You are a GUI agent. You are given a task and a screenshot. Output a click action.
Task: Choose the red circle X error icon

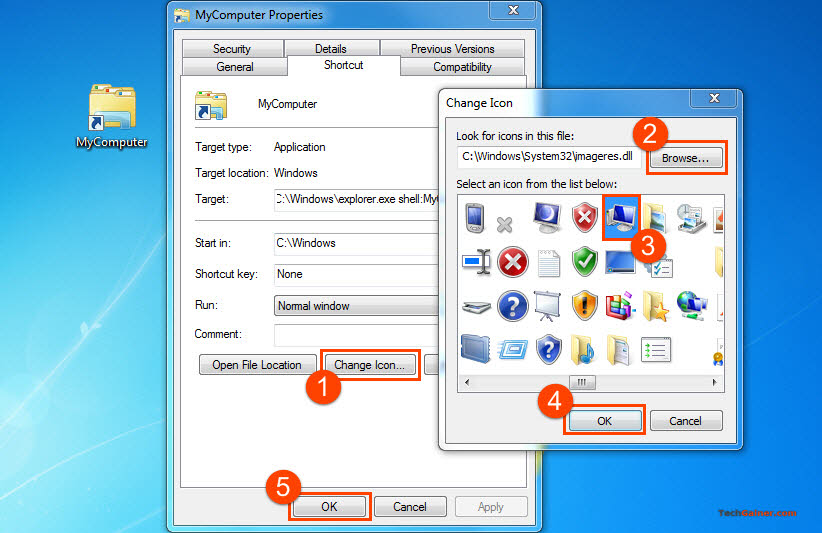click(512, 262)
